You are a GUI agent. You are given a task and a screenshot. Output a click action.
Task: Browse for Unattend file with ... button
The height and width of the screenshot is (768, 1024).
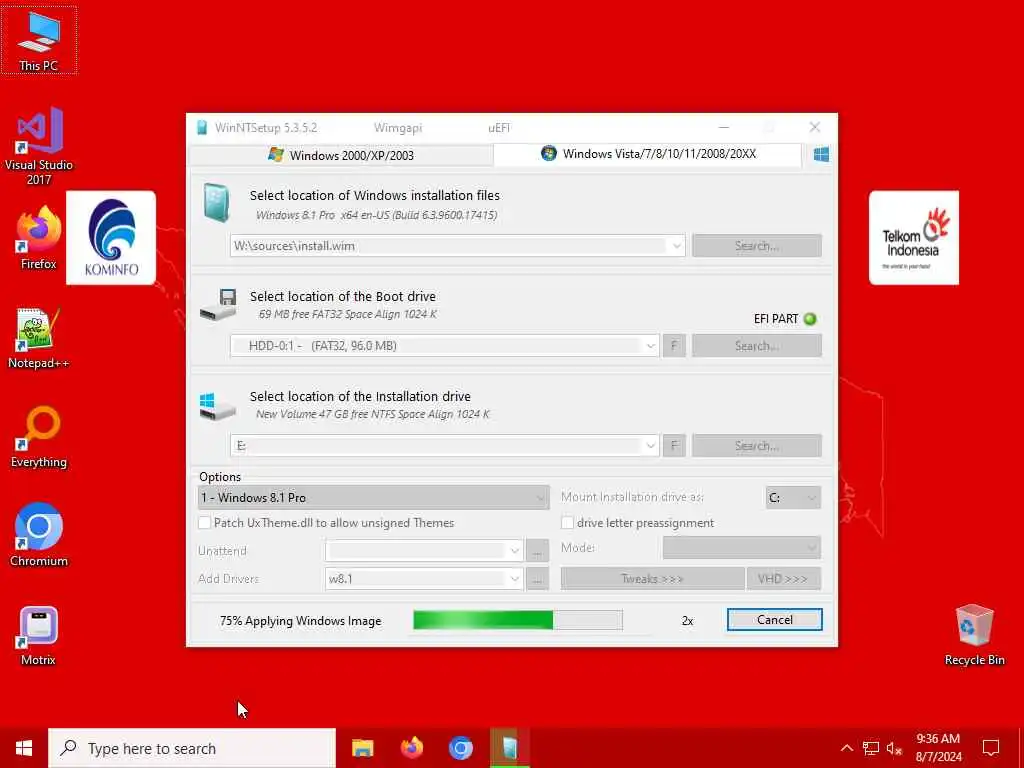537,551
